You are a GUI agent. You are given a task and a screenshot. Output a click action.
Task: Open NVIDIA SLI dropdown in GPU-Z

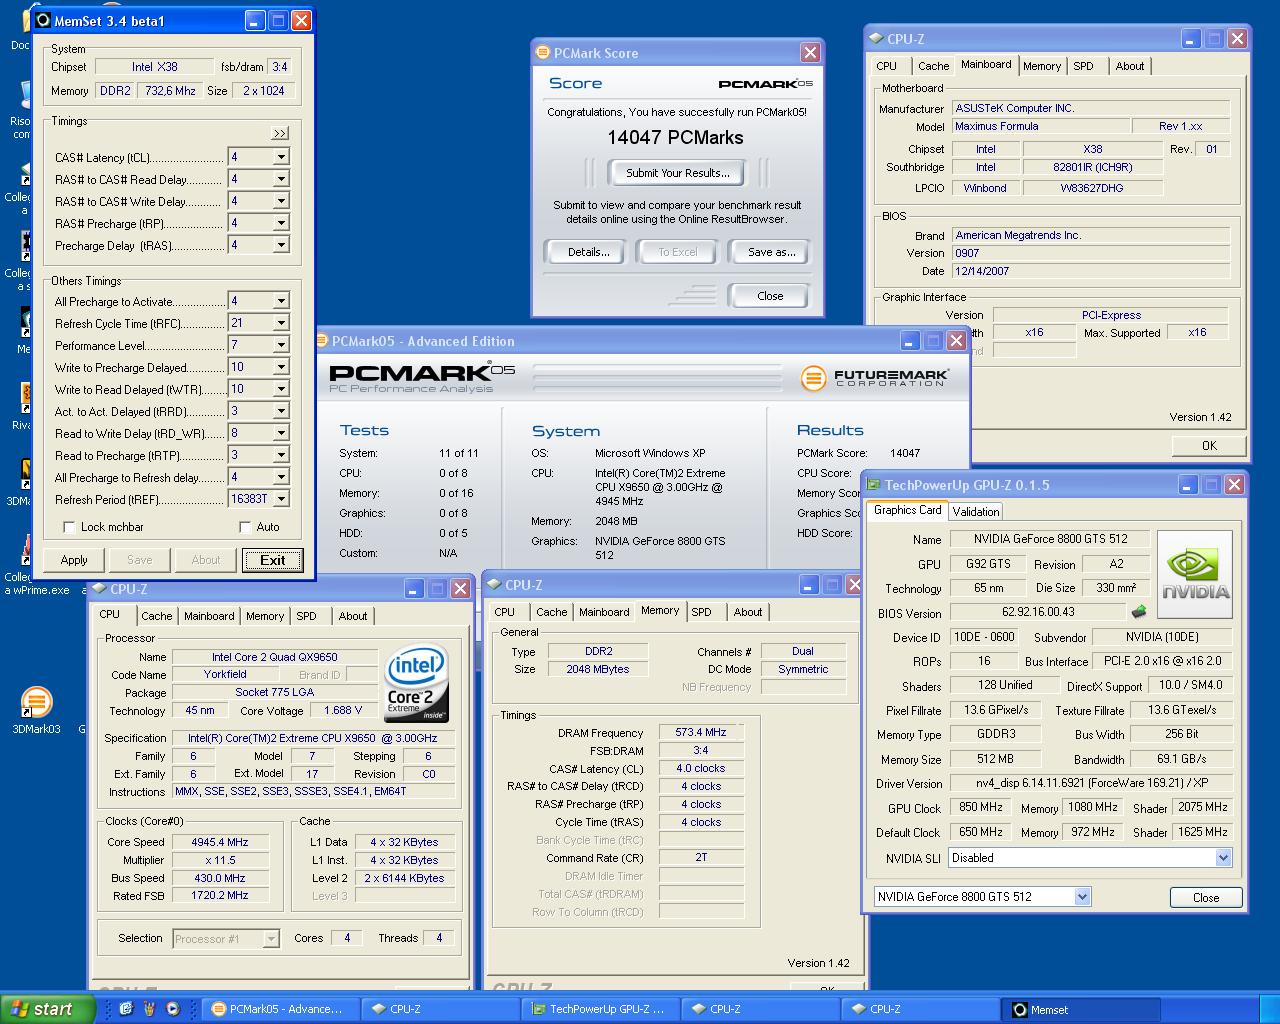pyautogui.click(x=1223, y=858)
